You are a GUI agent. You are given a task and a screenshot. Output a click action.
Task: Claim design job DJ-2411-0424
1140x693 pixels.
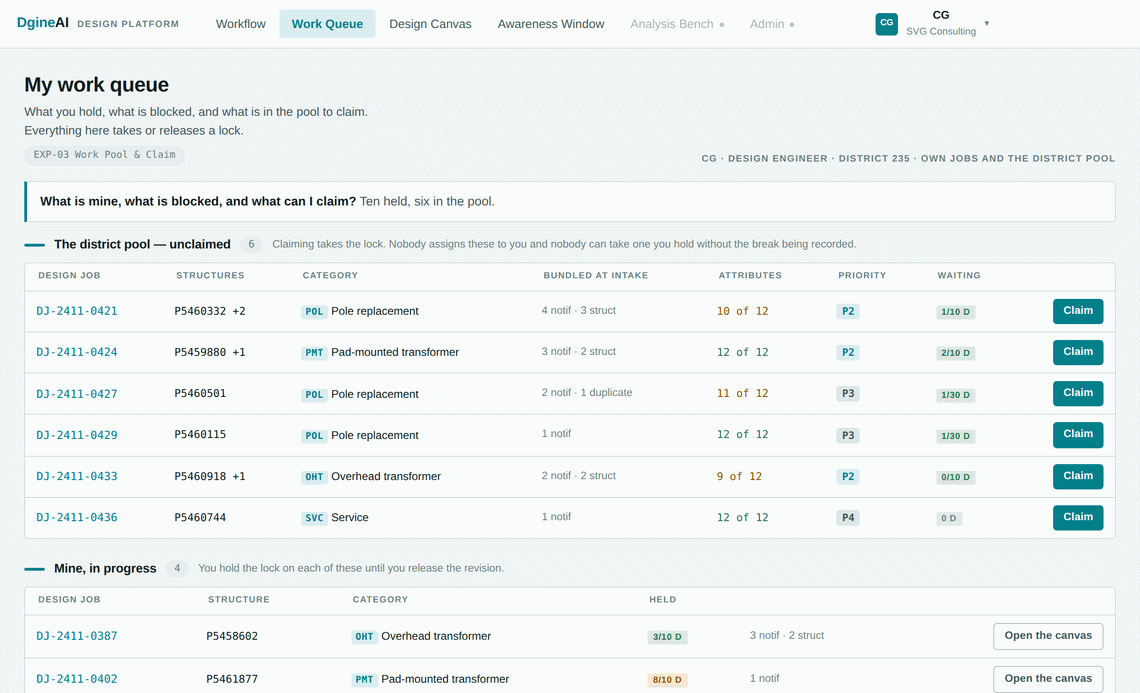(1078, 352)
